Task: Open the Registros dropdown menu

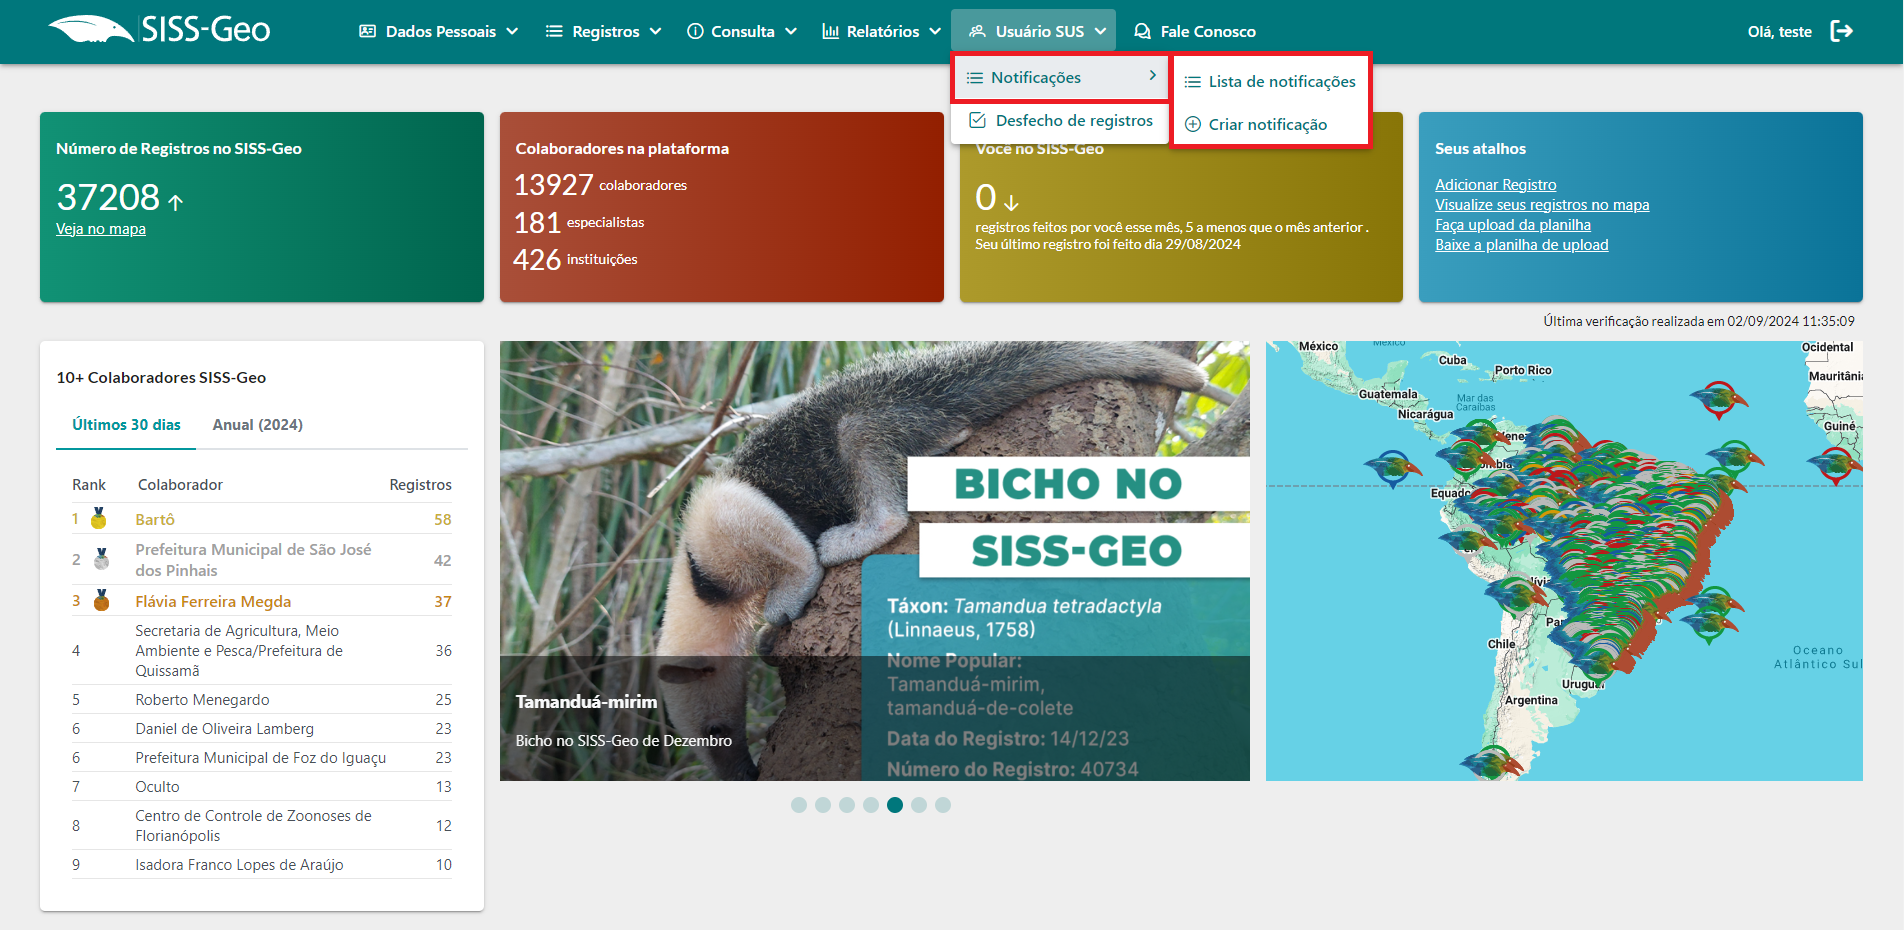Action: coord(603,32)
